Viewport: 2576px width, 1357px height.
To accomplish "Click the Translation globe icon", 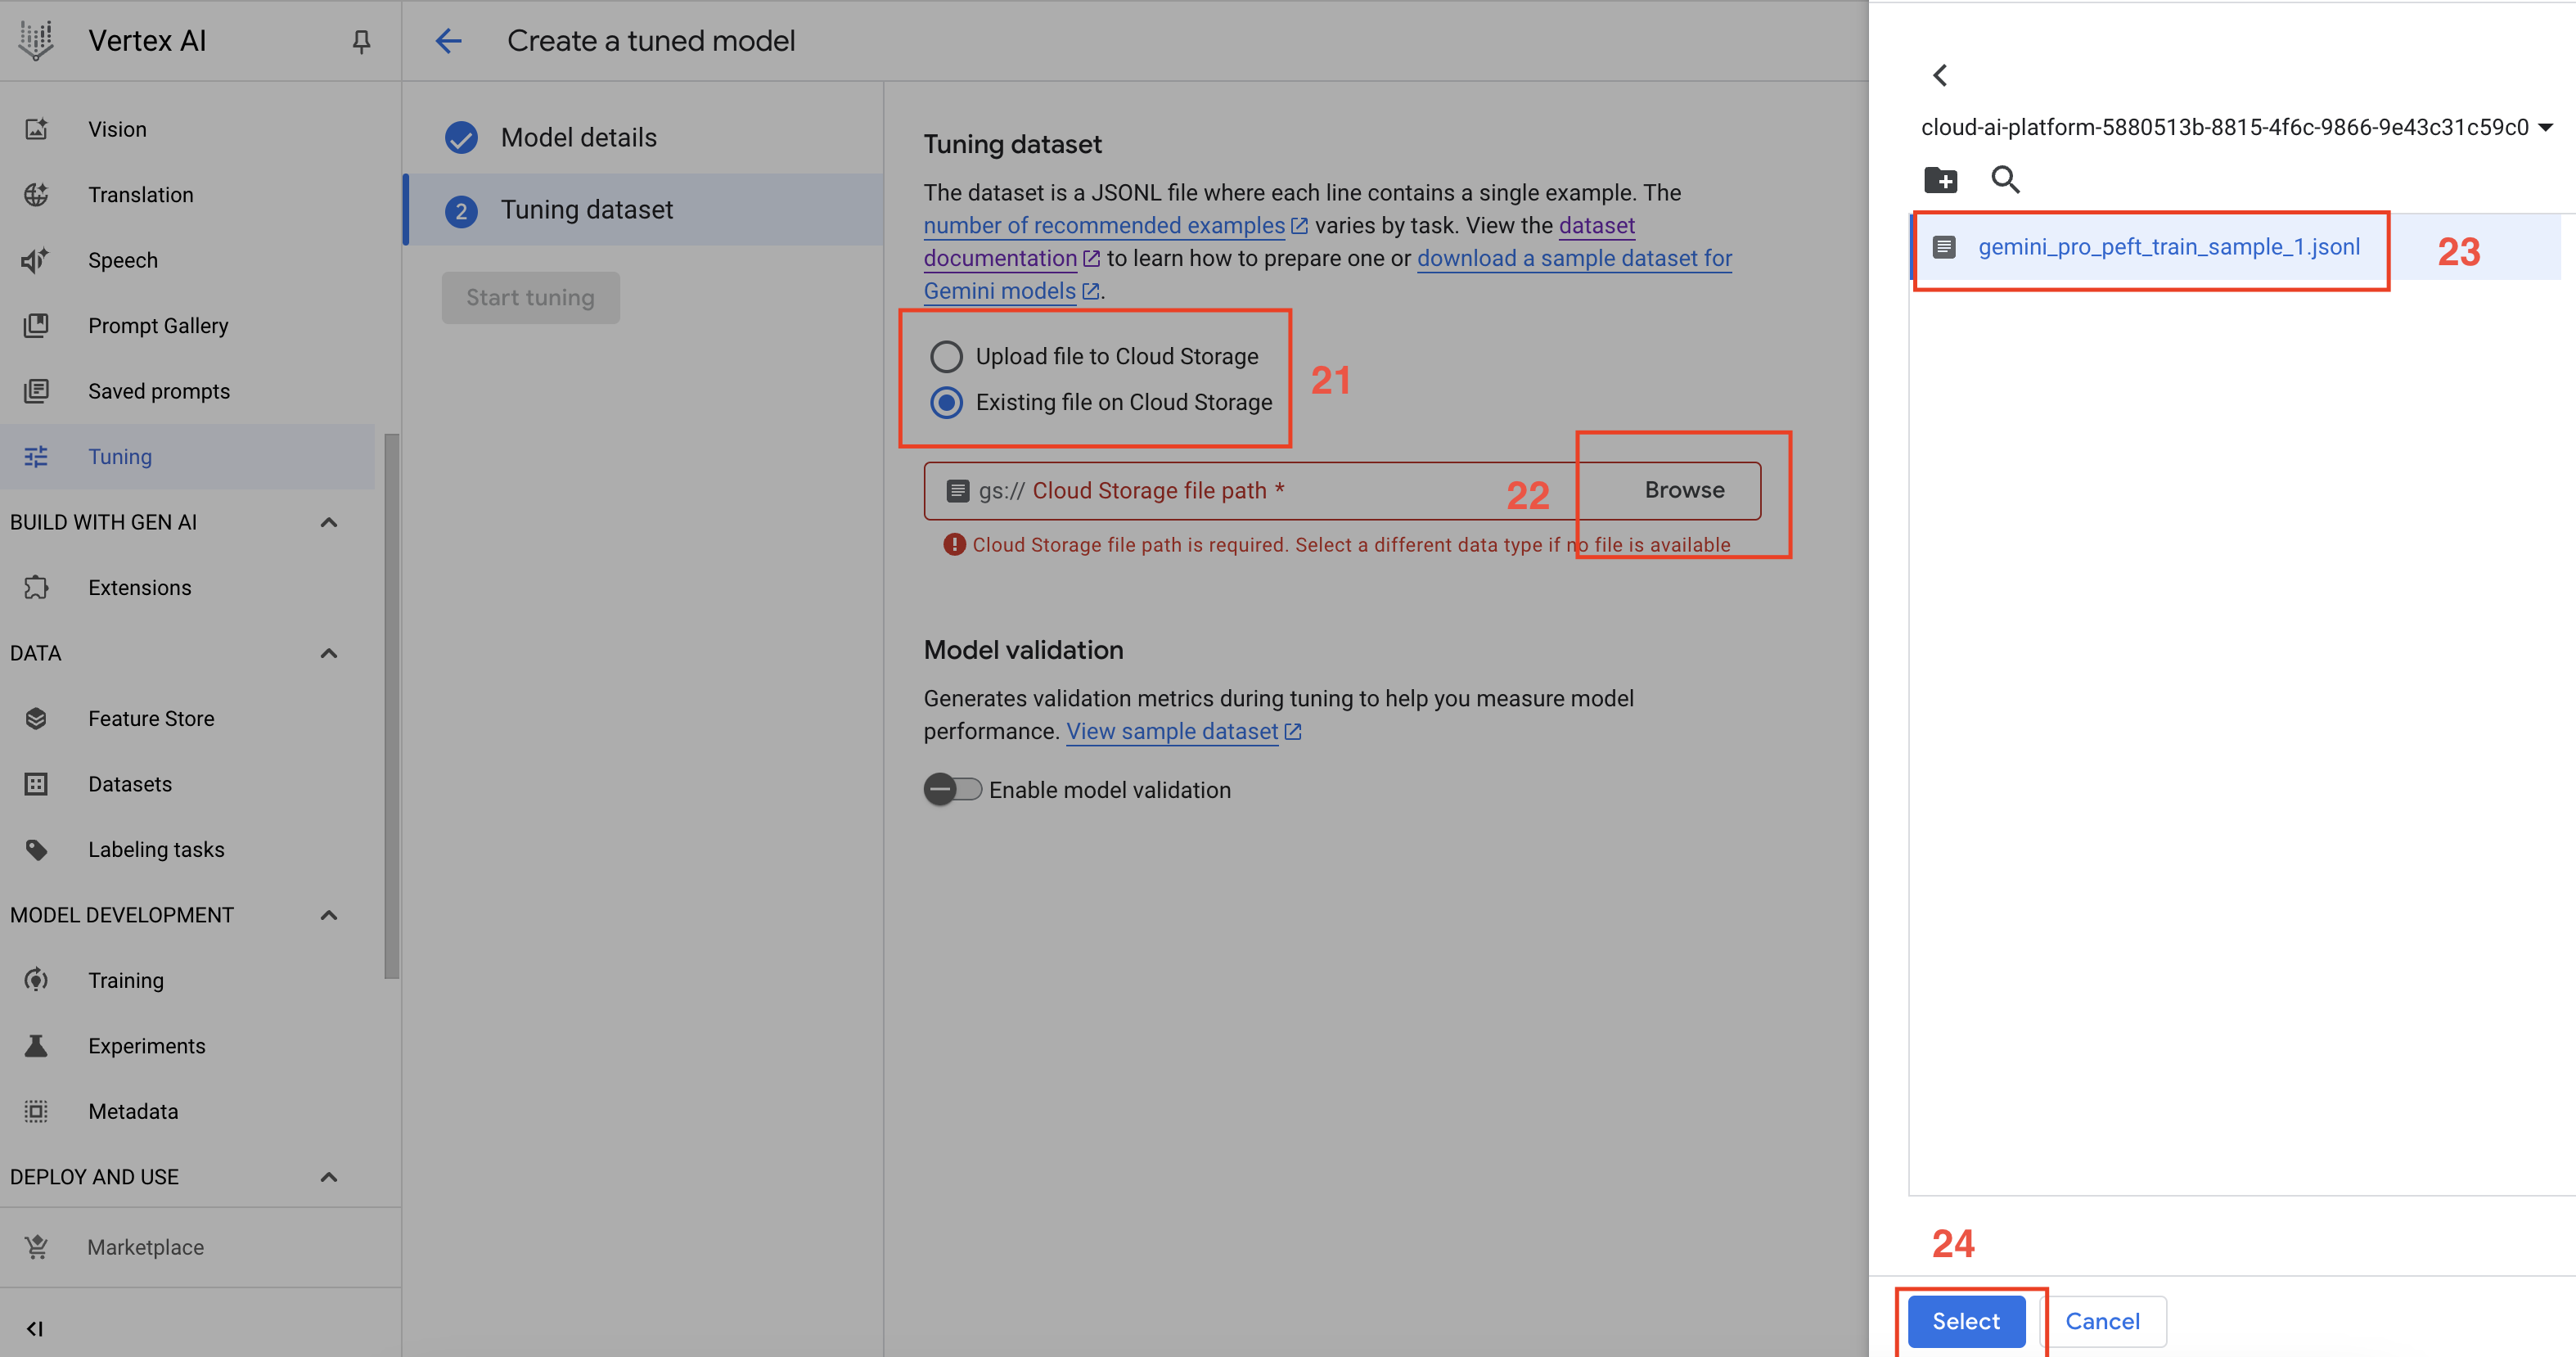I will (36, 195).
